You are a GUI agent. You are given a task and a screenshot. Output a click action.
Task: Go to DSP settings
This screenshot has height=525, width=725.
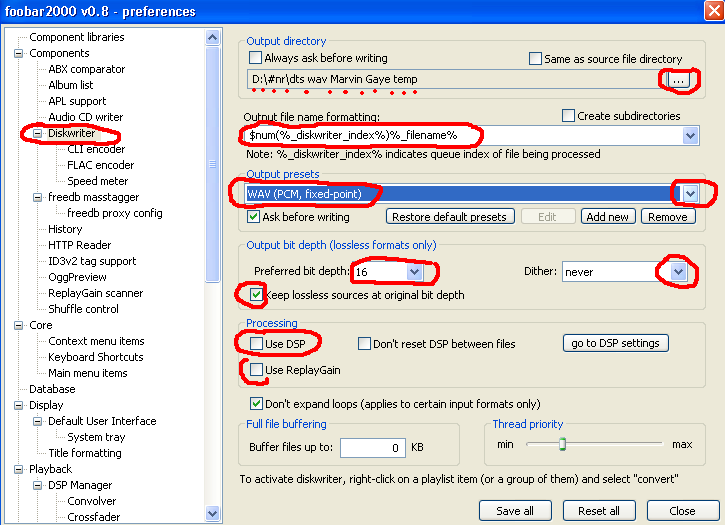click(615, 343)
